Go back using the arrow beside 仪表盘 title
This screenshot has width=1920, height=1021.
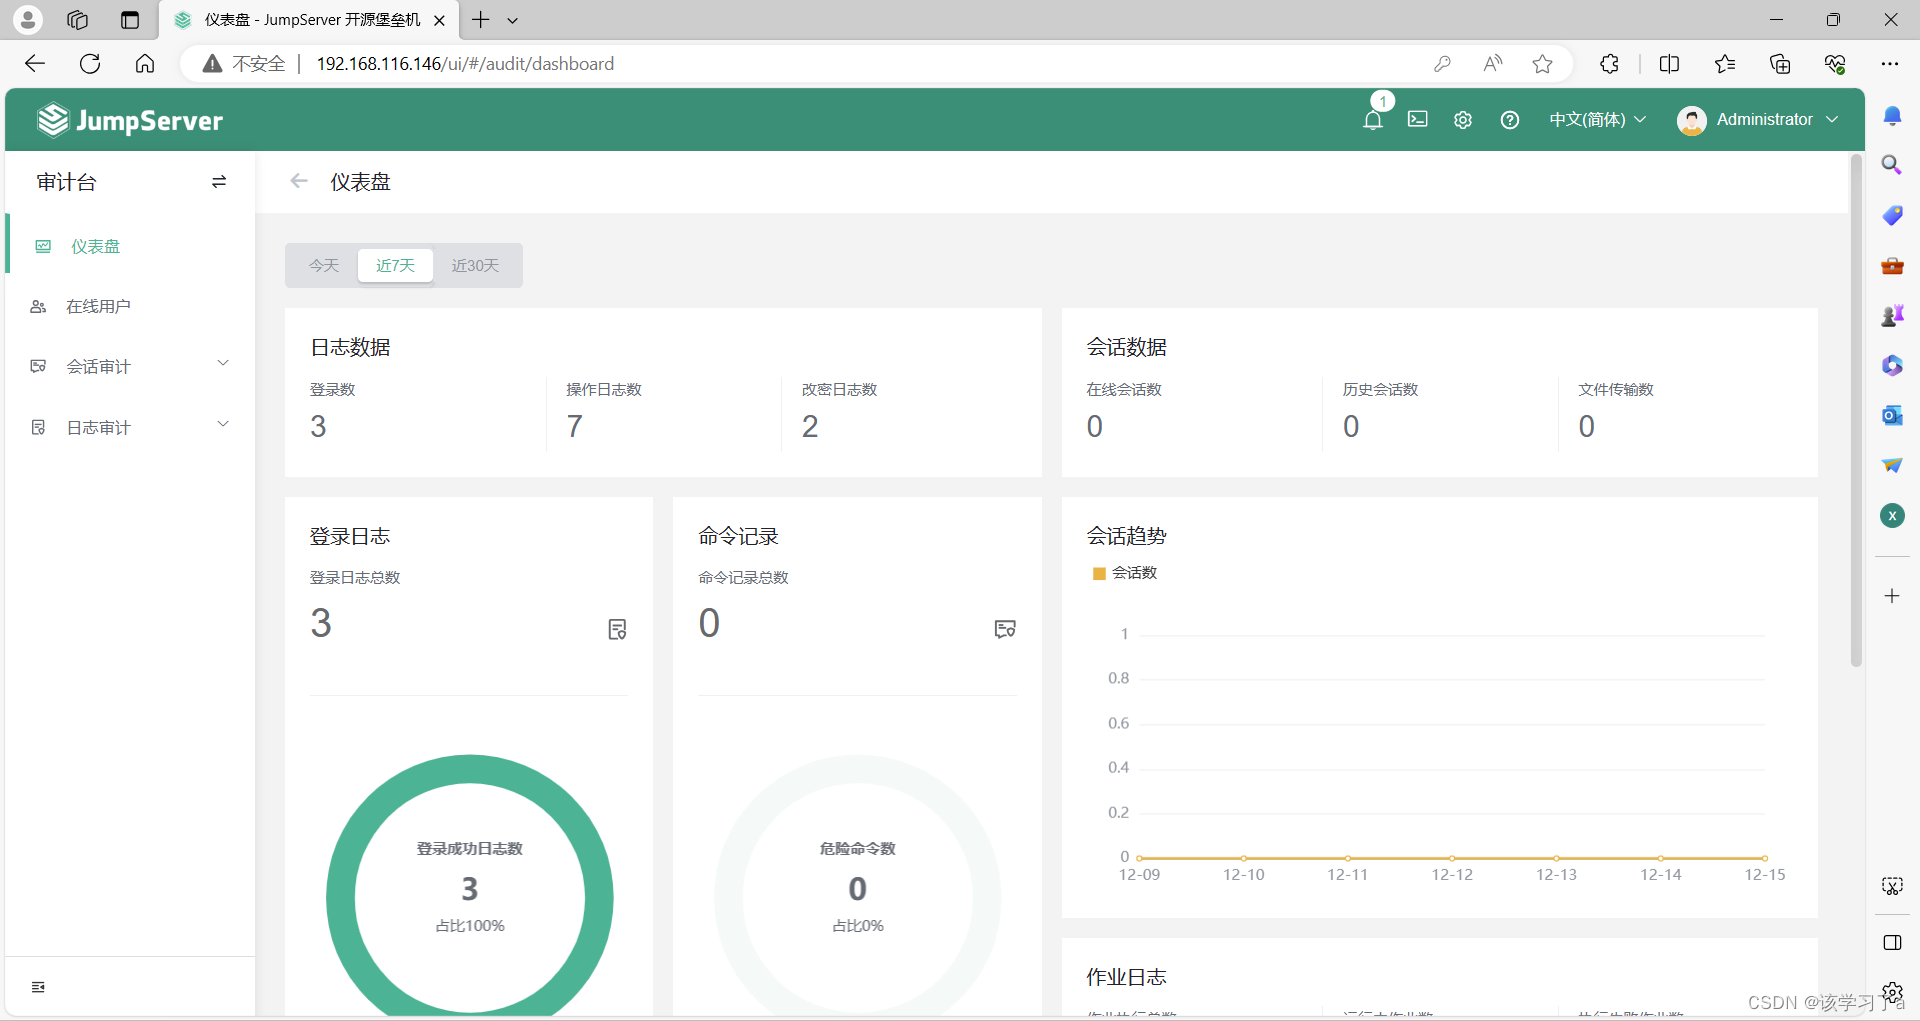(299, 181)
